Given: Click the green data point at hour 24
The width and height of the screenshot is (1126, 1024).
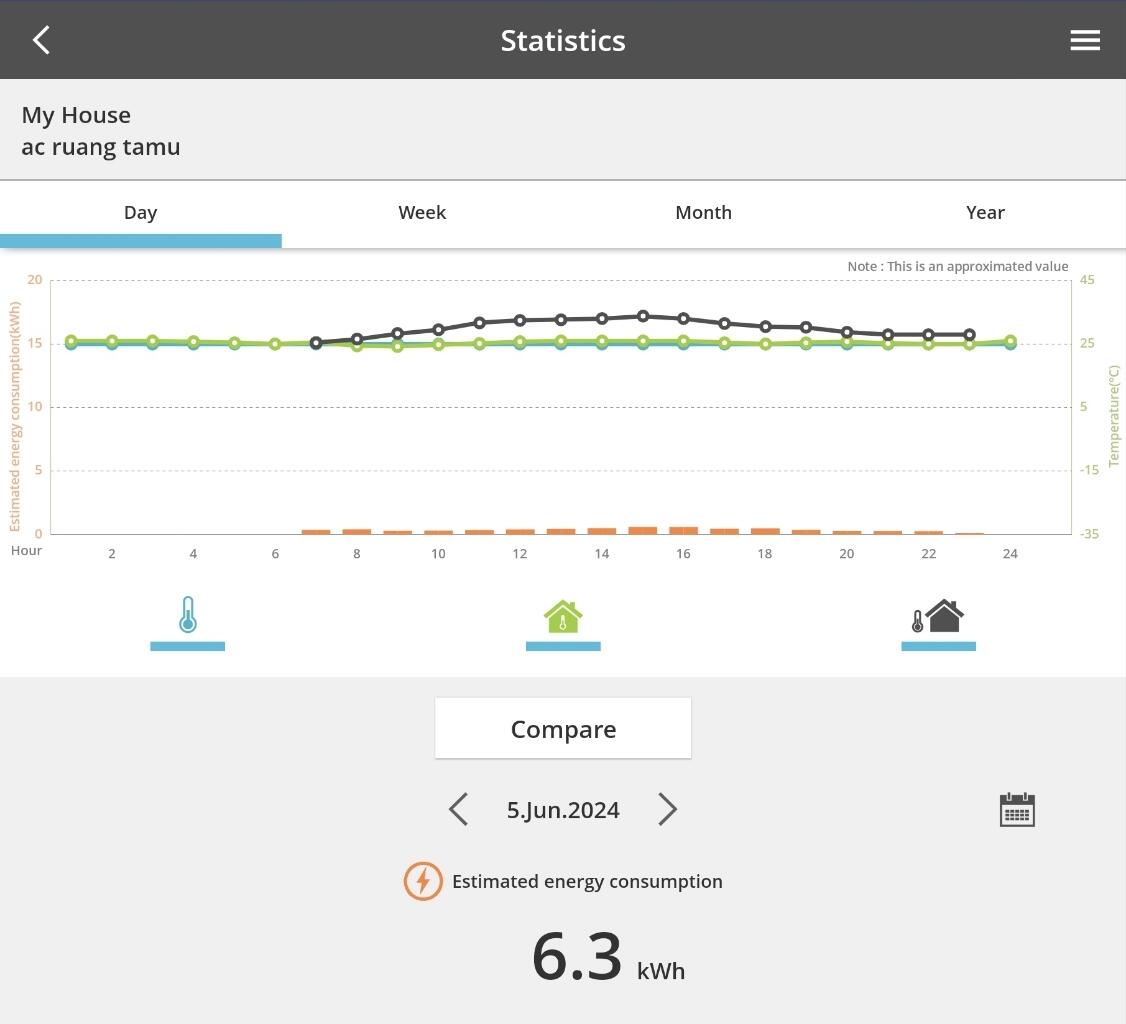Looking at the screenshot, I should pyautogui.click(x=1010, y=341).
